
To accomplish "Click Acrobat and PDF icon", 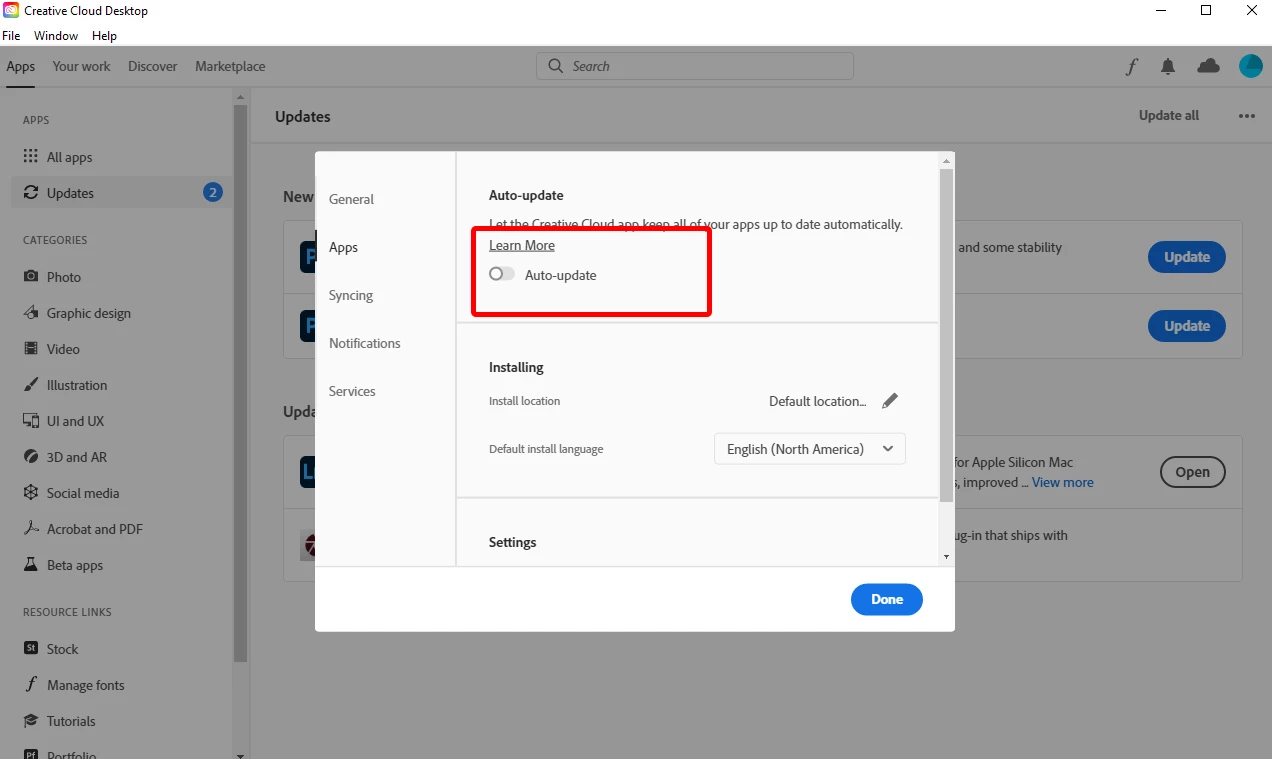I will [x=31, y=529].
